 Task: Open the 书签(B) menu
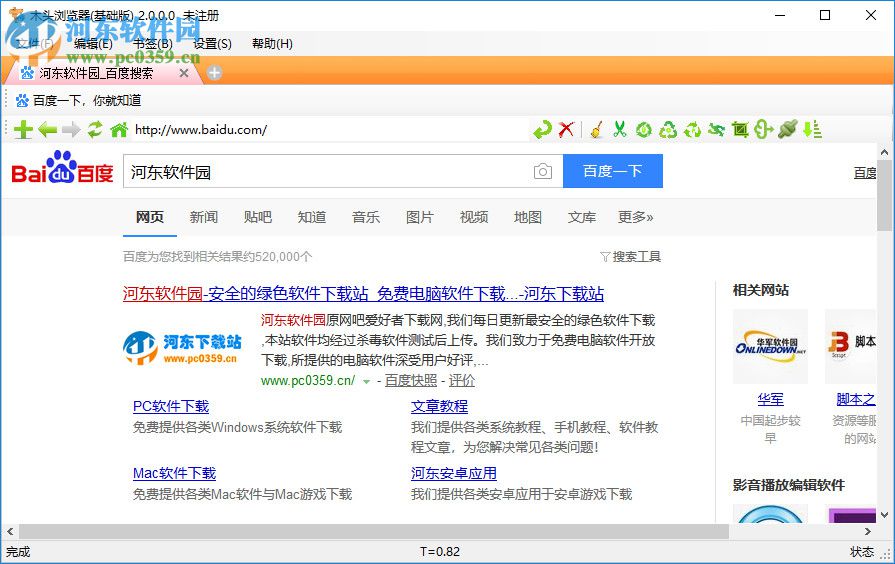pyautogui.click(x=152, y=44)
